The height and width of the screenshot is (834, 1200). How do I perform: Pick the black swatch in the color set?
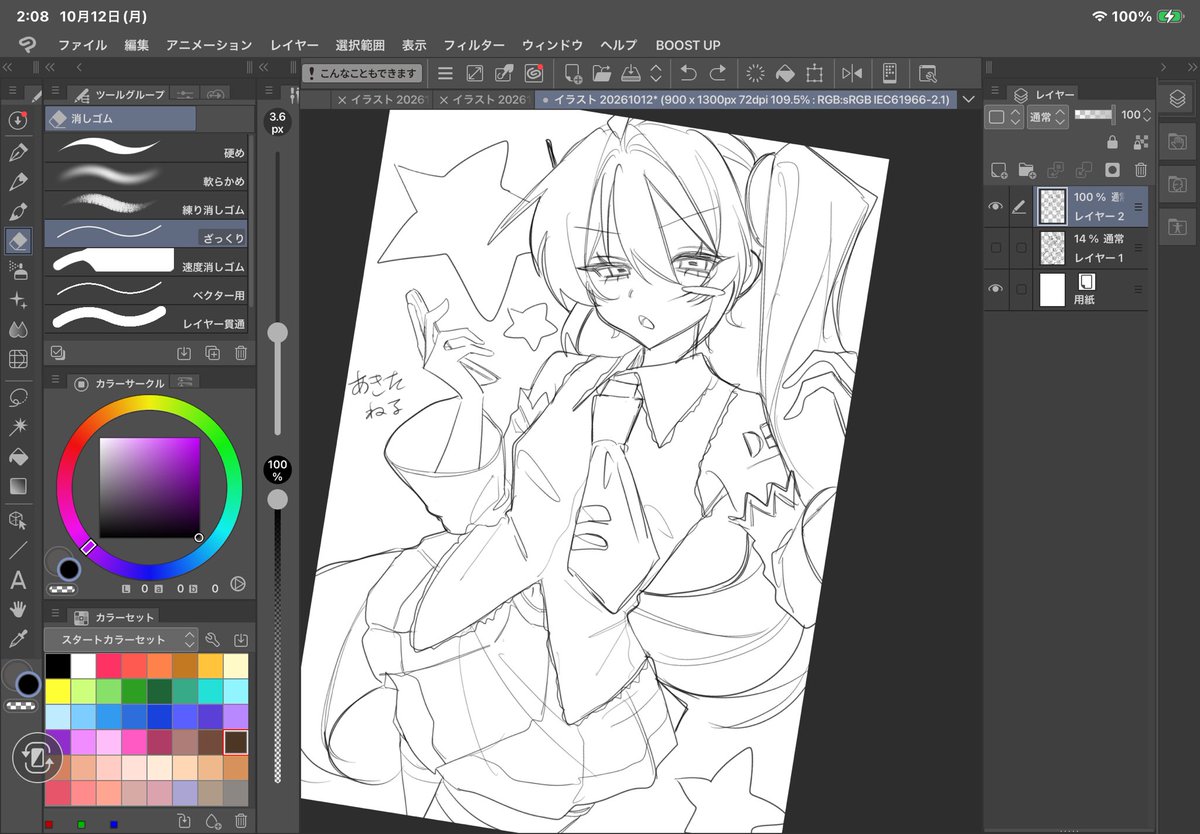[58, 666]
